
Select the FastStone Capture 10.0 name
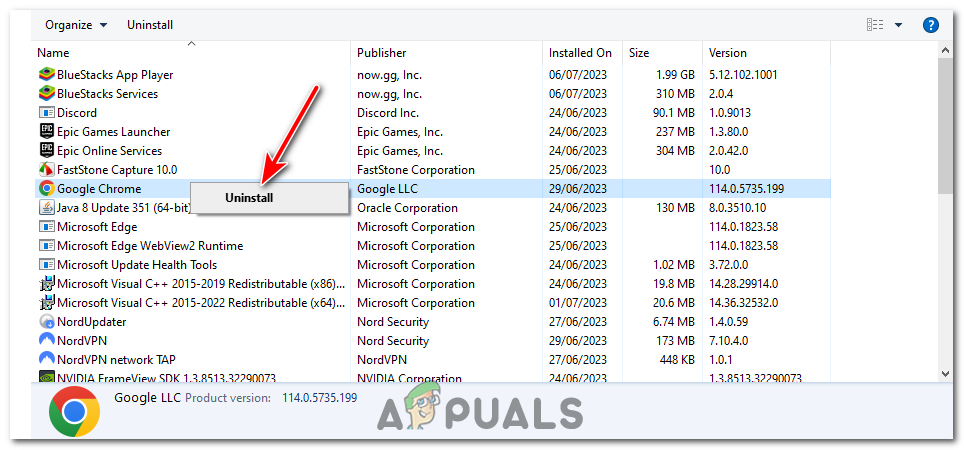(x=117, y=170)
